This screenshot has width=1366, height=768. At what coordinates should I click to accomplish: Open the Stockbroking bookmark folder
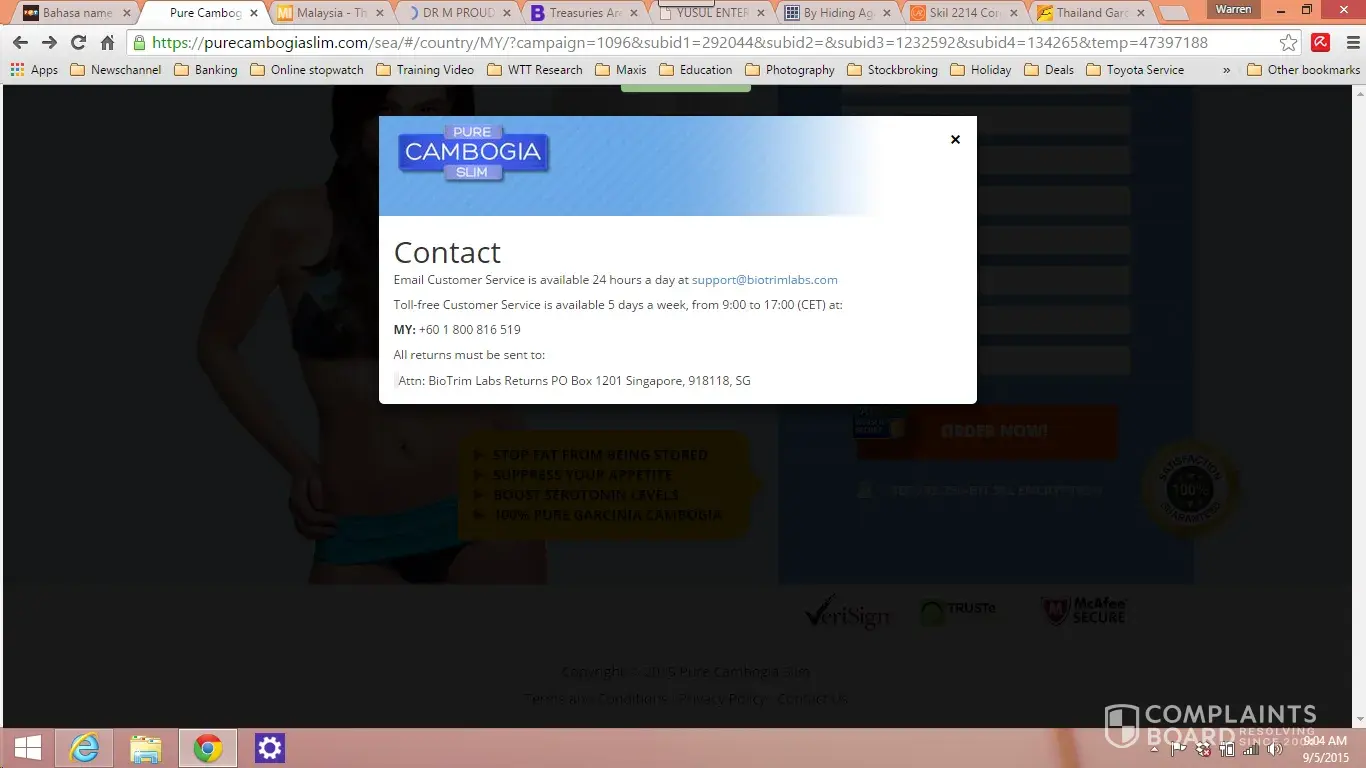(892, 70)
